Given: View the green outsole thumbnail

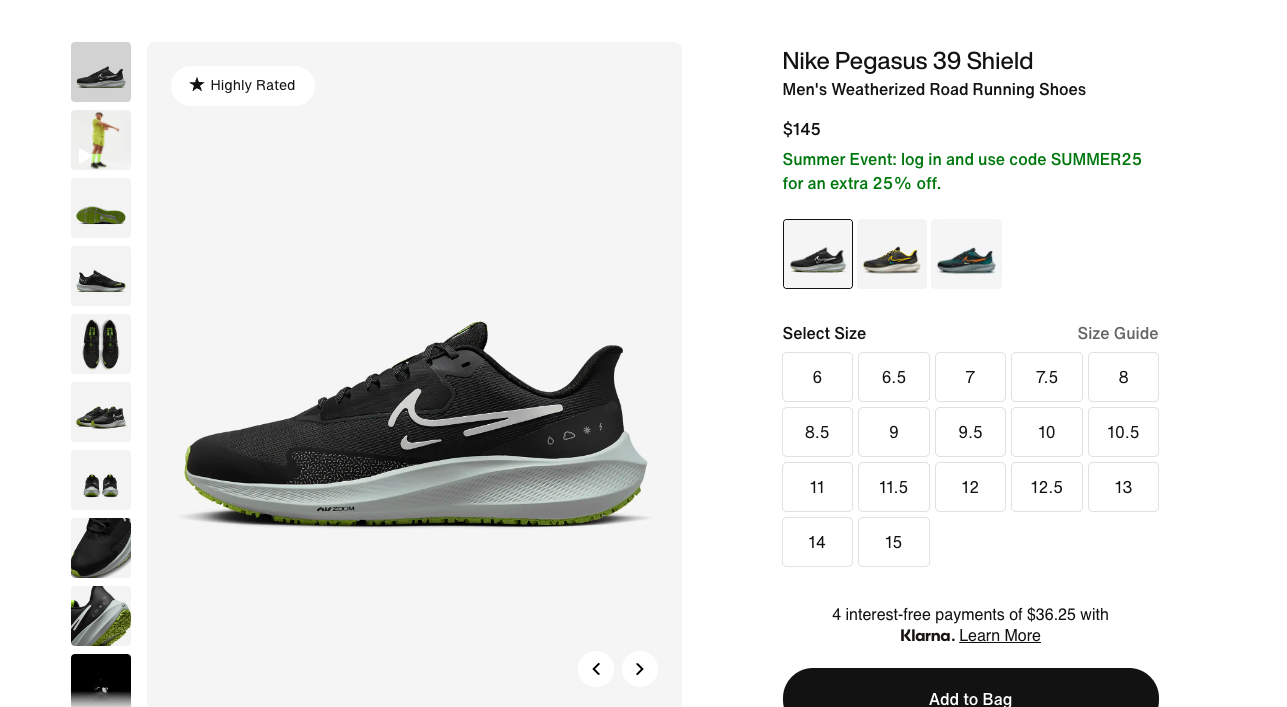Looking at the screenshot, I should (x=101, y=208).
